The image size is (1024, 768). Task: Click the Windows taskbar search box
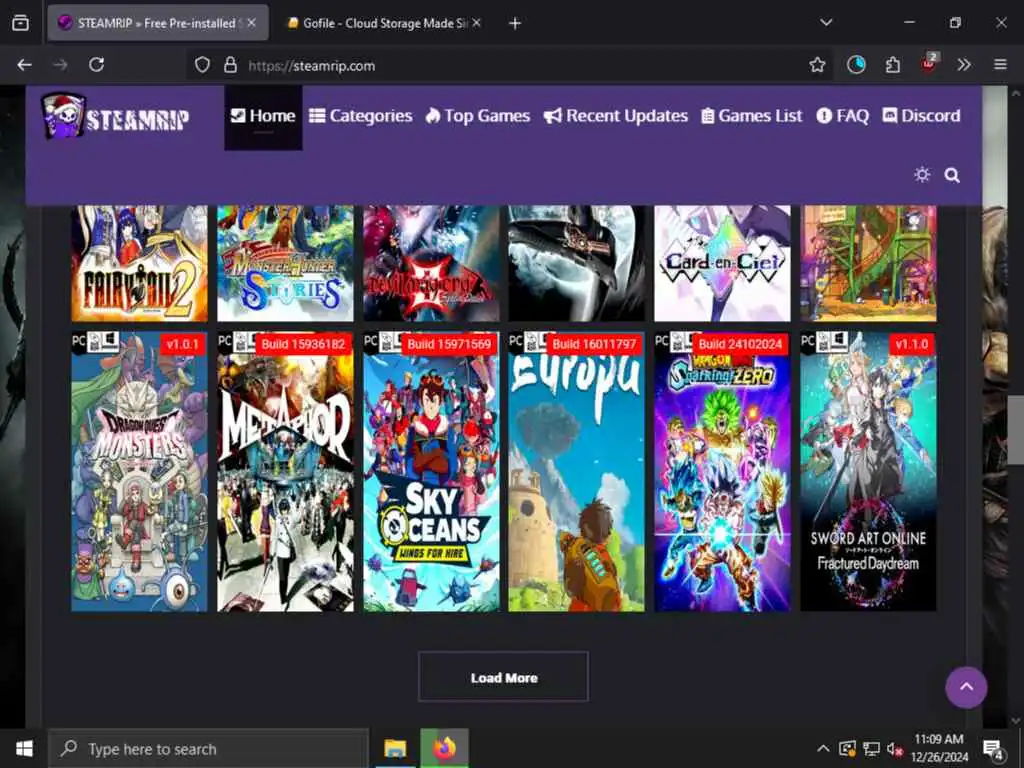pyautogui.click(x=209, y=748)
